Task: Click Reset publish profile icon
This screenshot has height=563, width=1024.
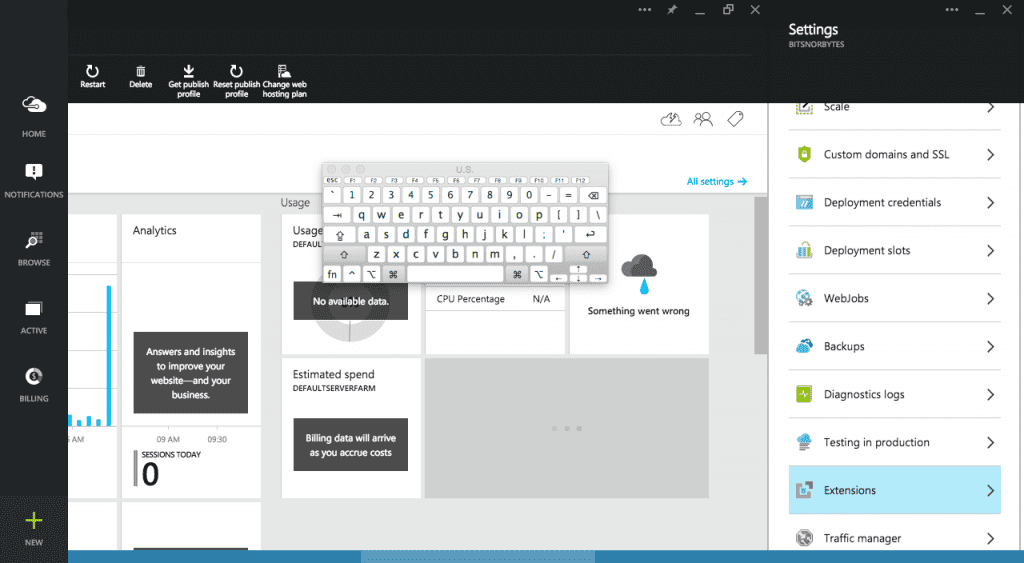Action: pos(236,71)
